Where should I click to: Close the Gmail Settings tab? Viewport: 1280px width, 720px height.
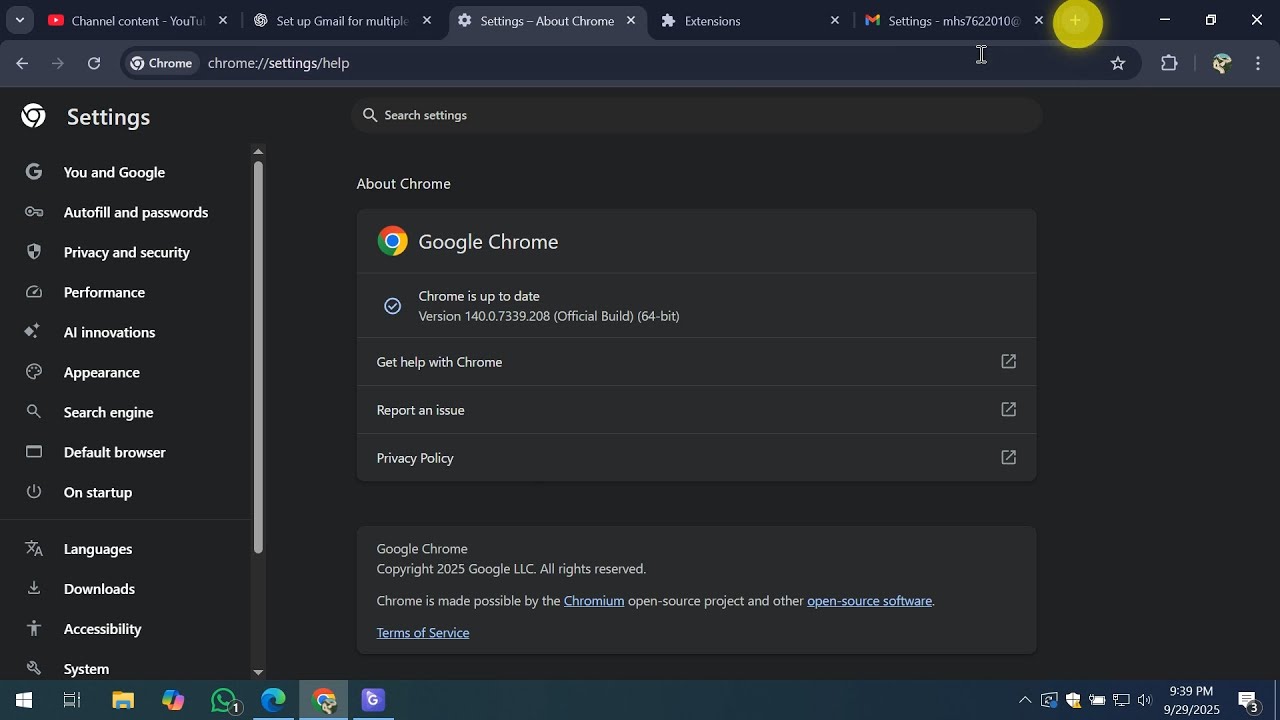coord(1039,20)
